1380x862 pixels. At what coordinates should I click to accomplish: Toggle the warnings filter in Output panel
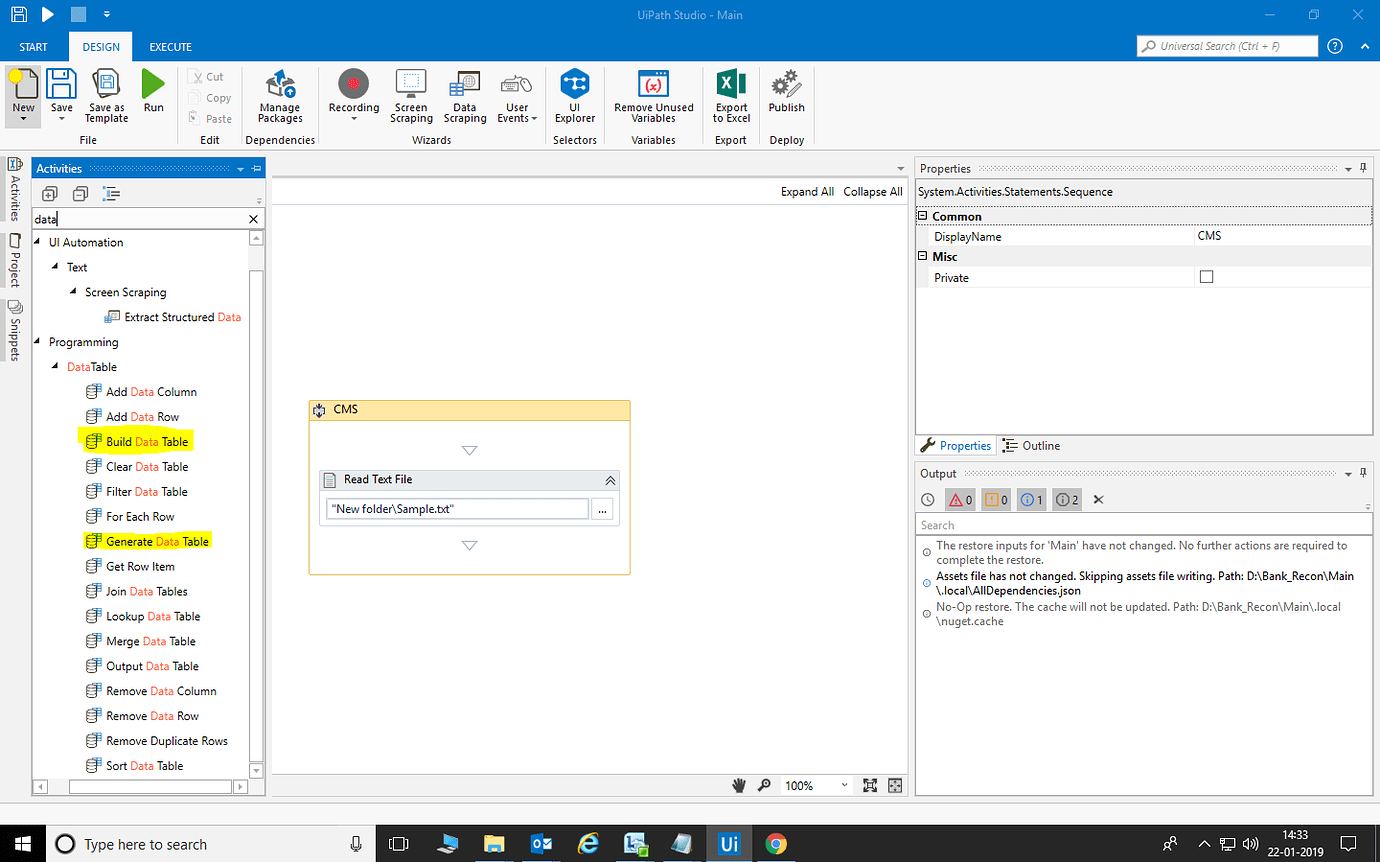pos(996,500)
